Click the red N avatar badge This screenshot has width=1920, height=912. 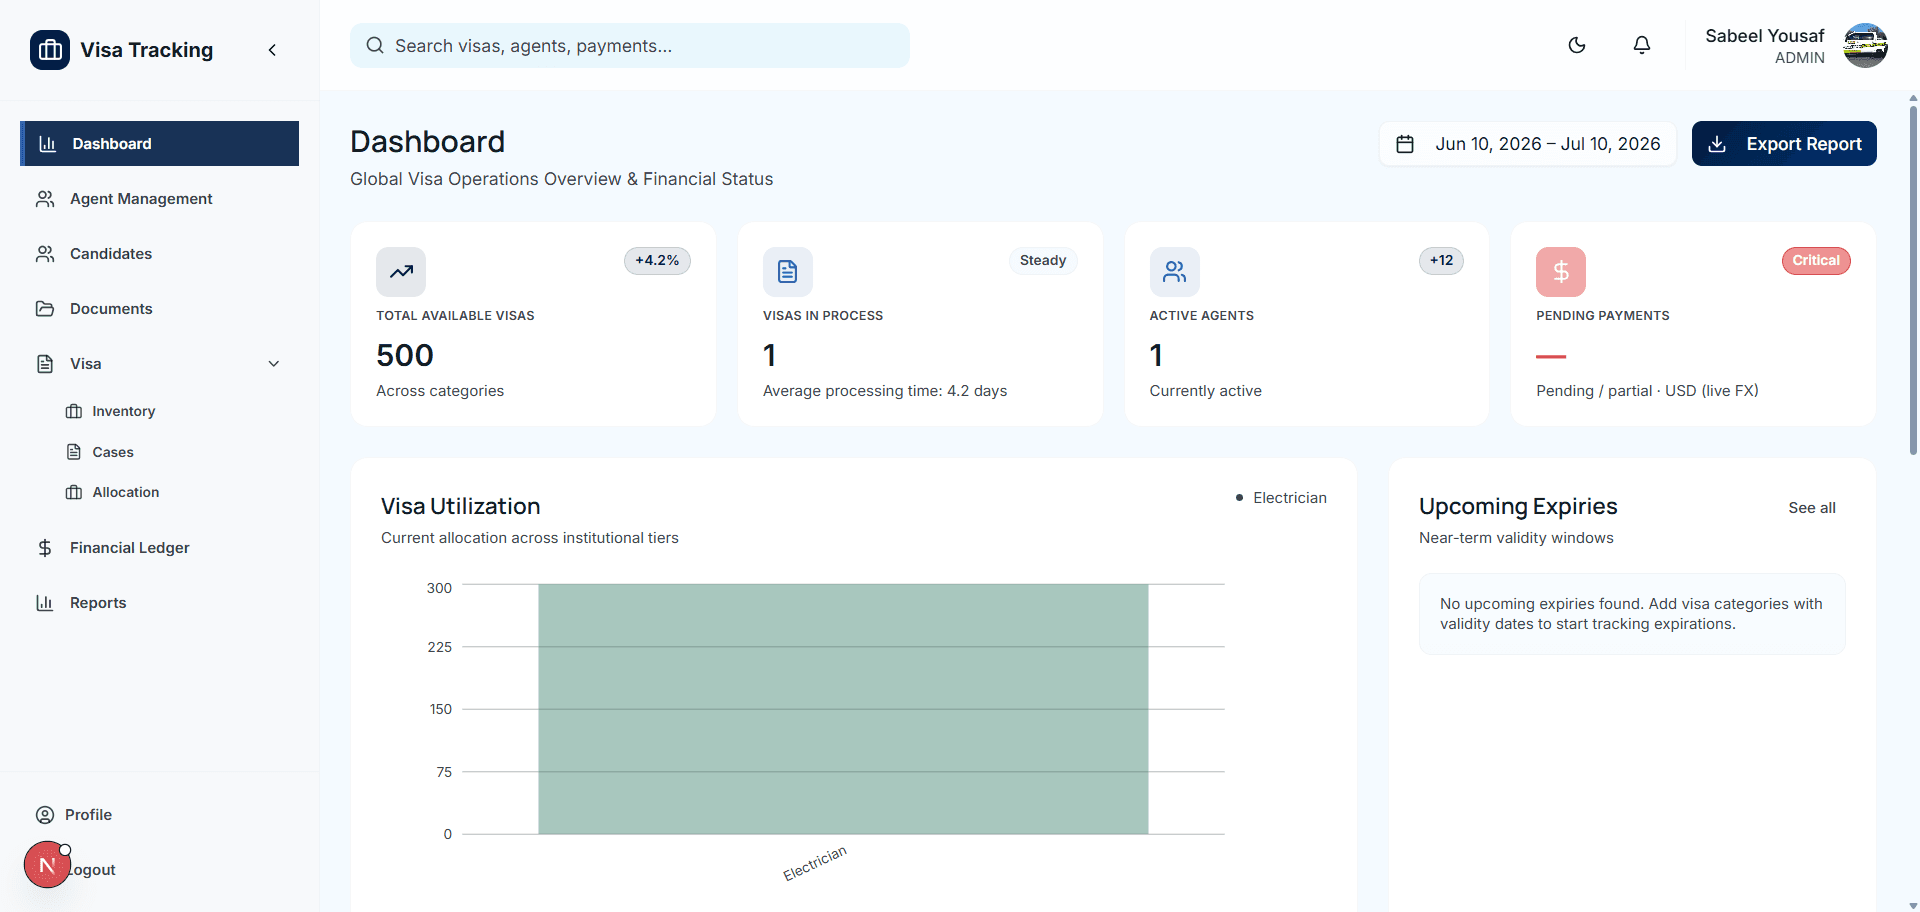pyautogui.click(x=47, y=865)
